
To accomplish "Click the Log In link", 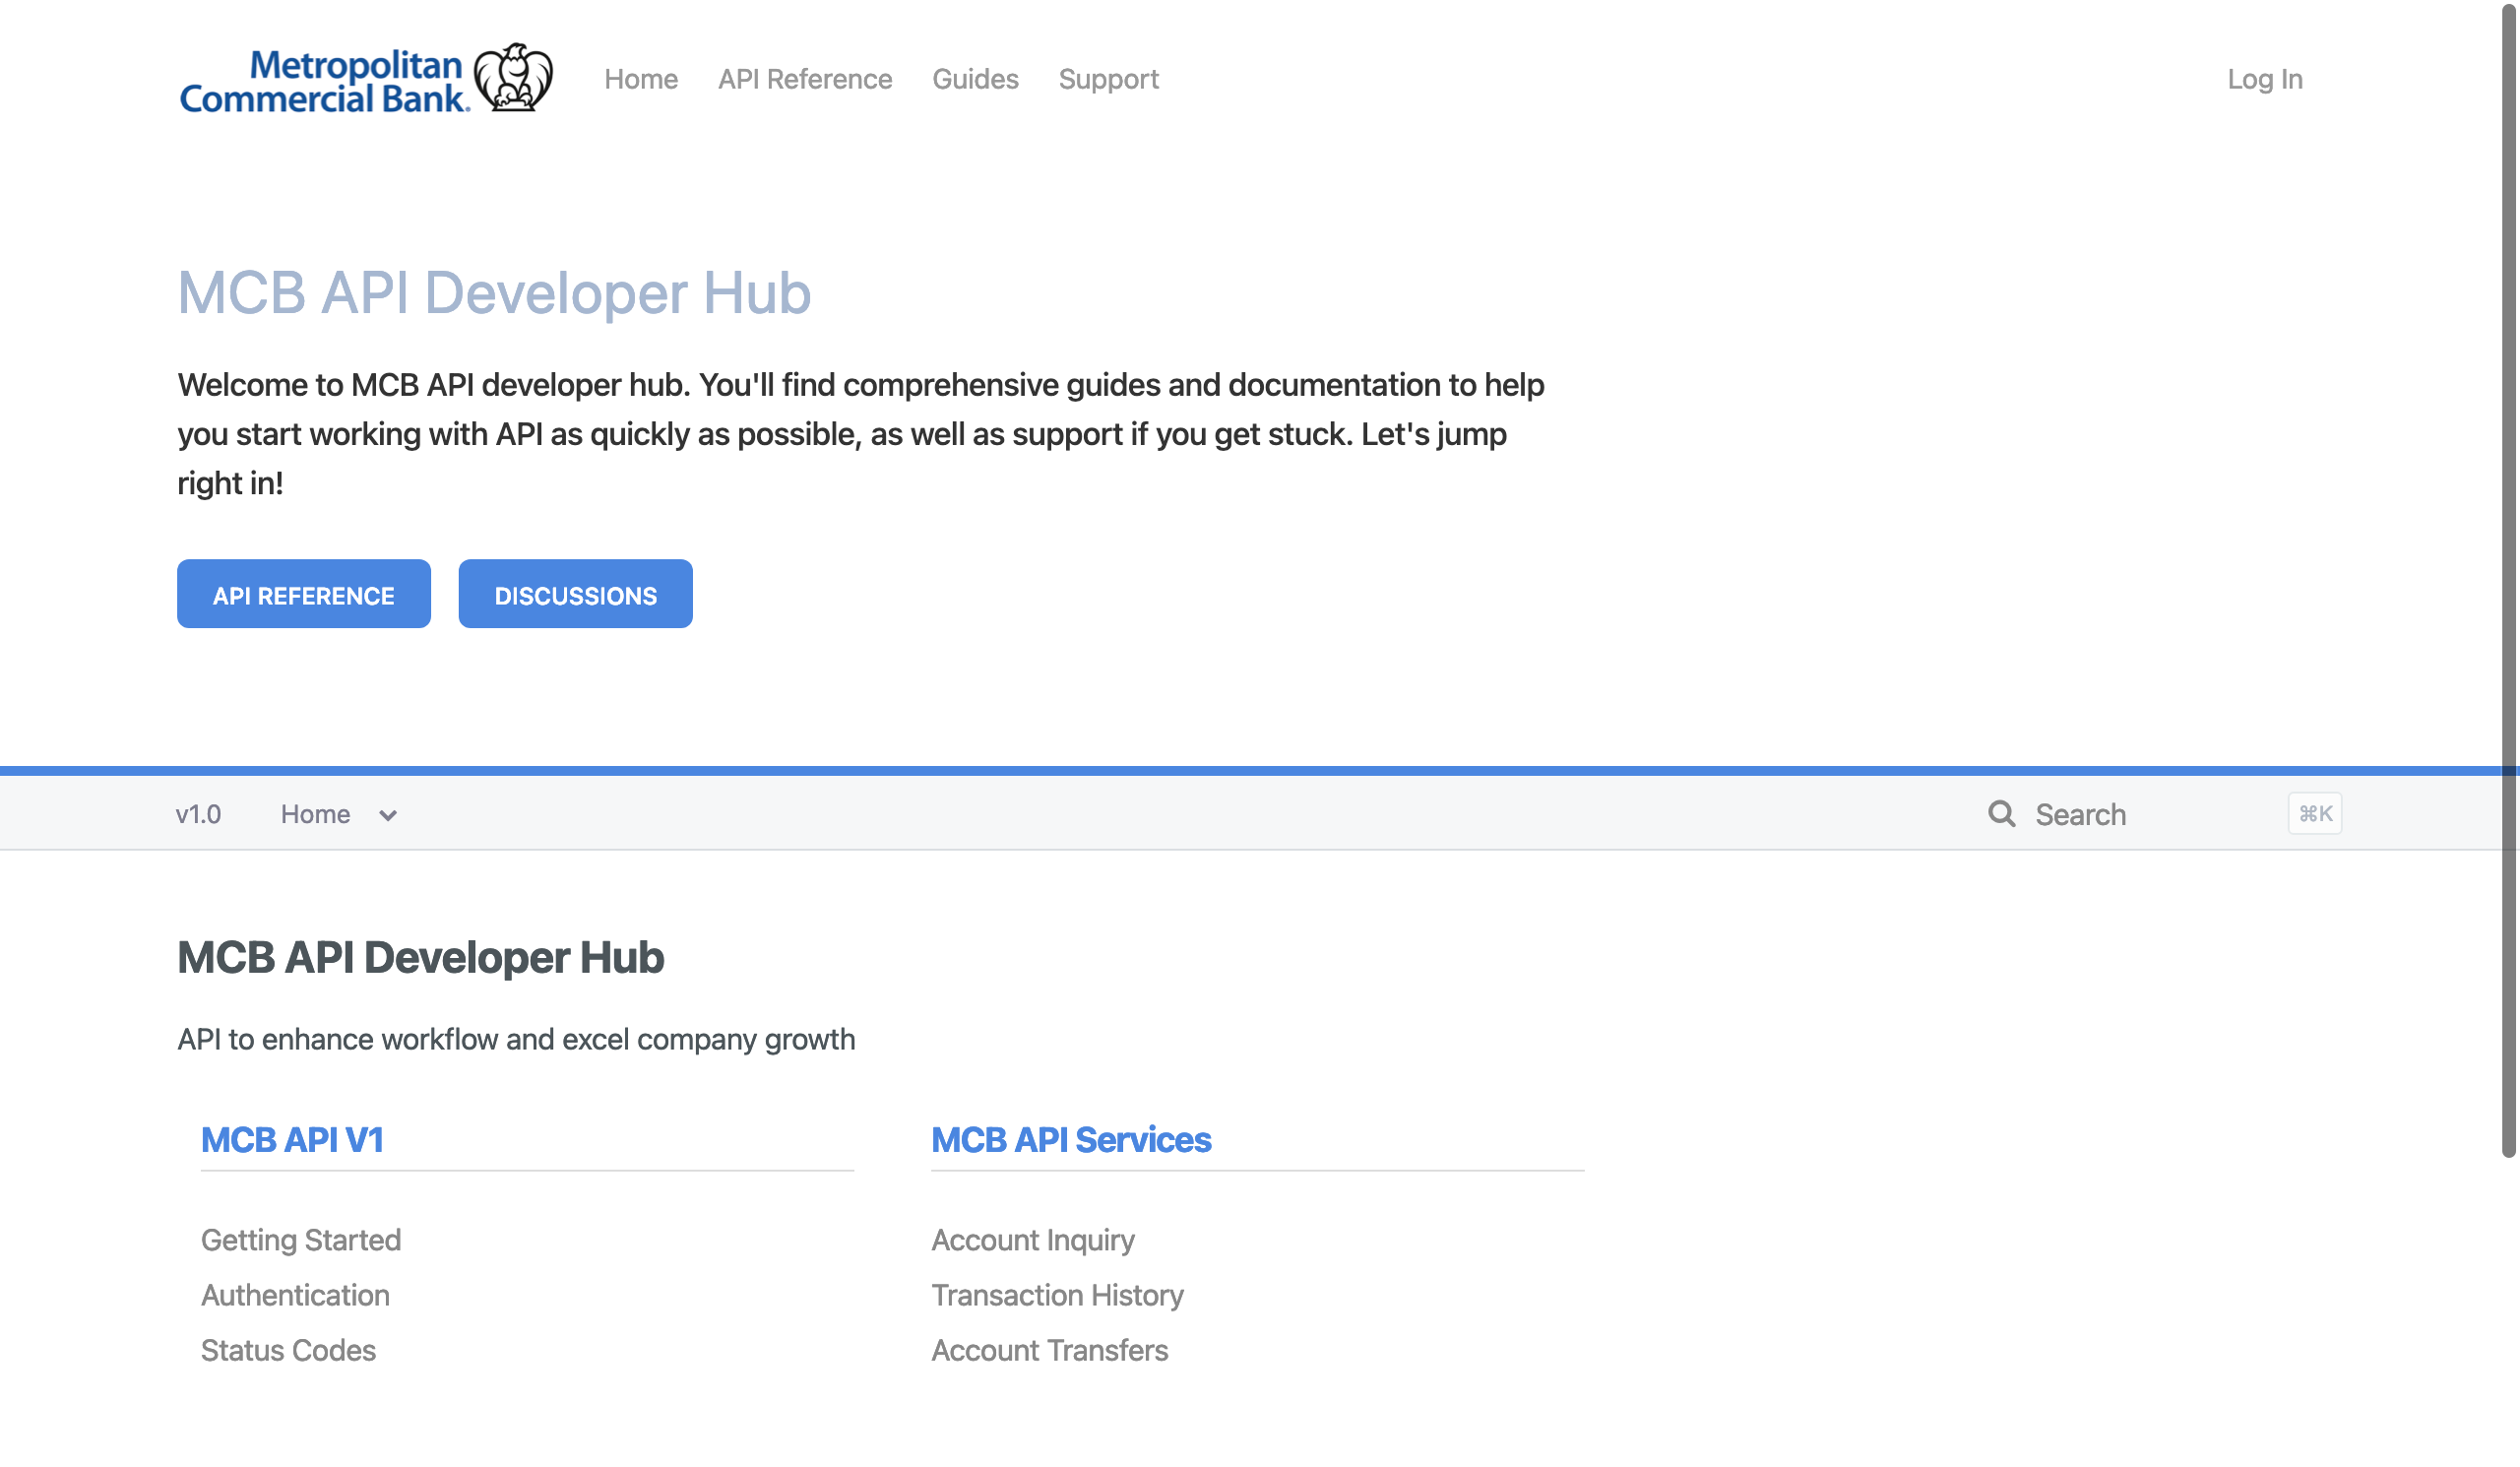I will (x=2264, y=79).
